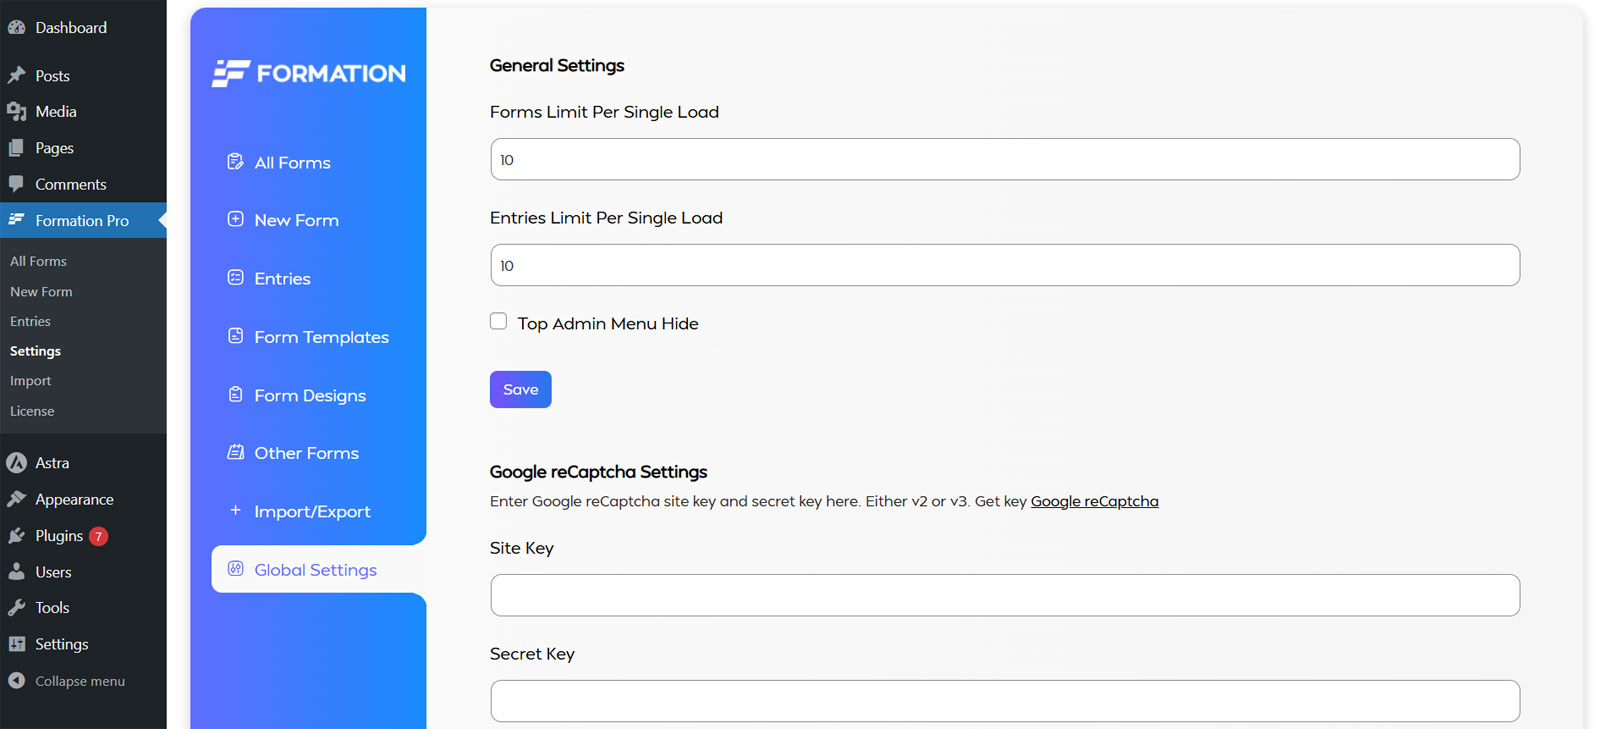Open Import/Export section
The height and width of the screenshot is (729, 1600).
coord(312,511)
